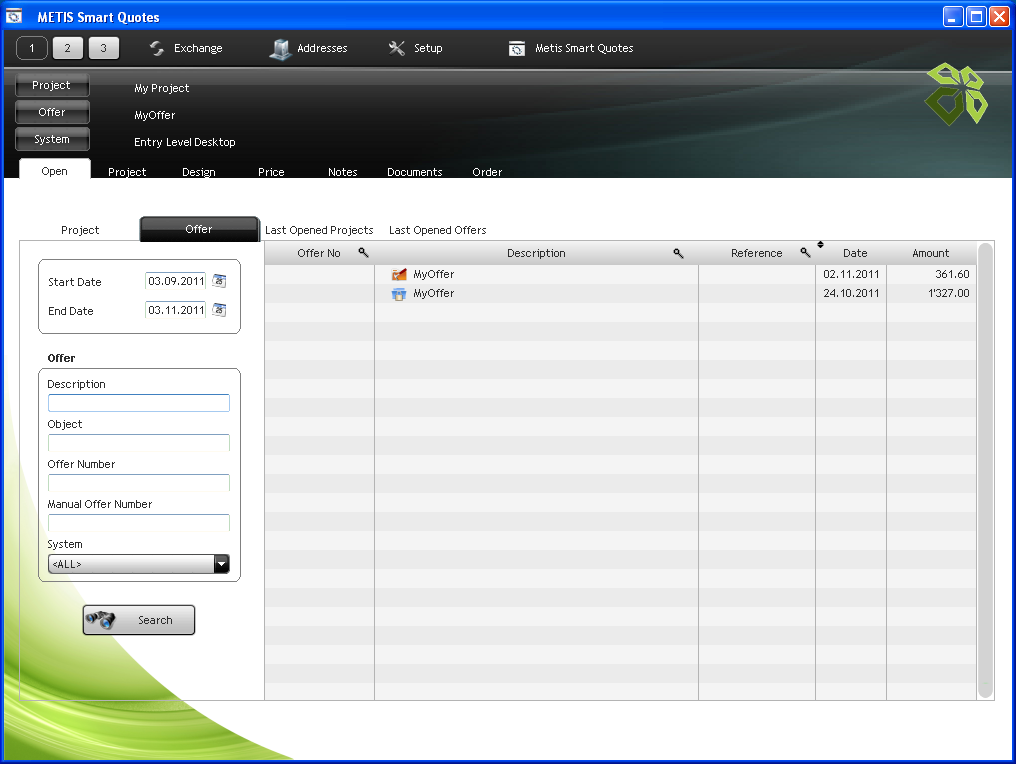Click the icon of the 24.10.2011 MyOffer row
This screenshot has height=764, width=1016.
pos(399,294)
